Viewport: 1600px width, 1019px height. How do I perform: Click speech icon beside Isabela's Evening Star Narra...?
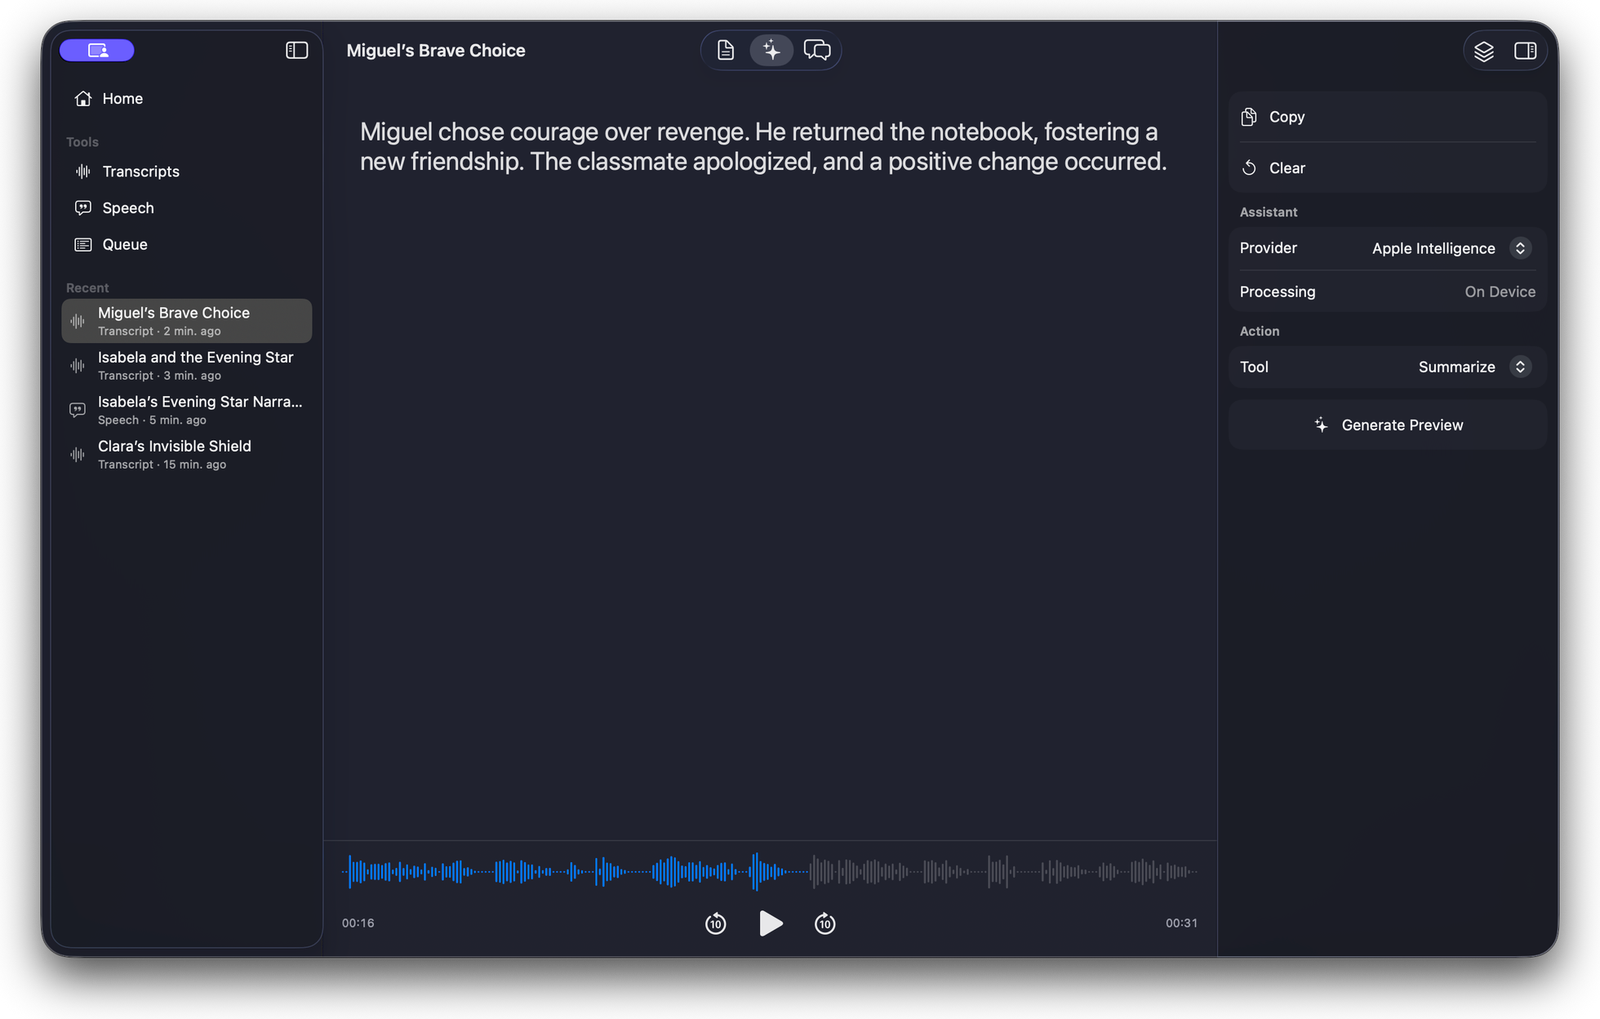[77, 410]
